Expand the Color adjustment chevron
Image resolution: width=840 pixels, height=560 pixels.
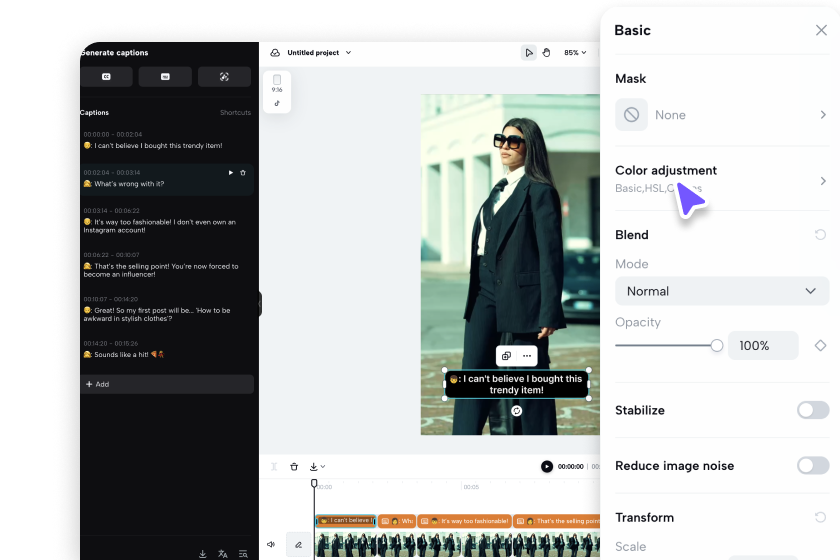point(823,181)
